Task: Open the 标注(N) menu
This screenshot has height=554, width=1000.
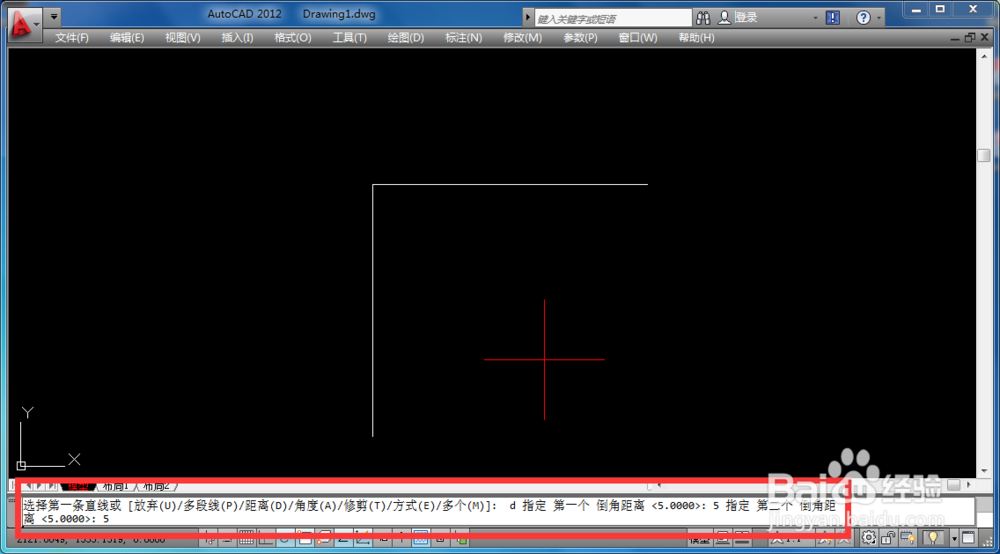Action: 464,38
